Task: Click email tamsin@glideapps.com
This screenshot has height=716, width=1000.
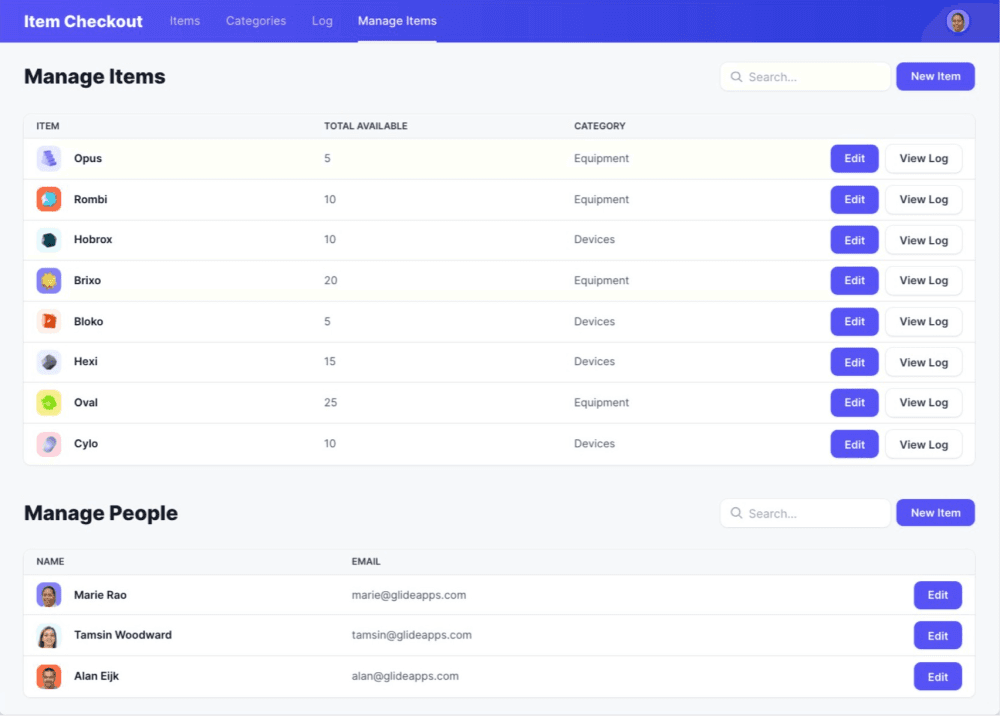Action: (x=411, y=635)
